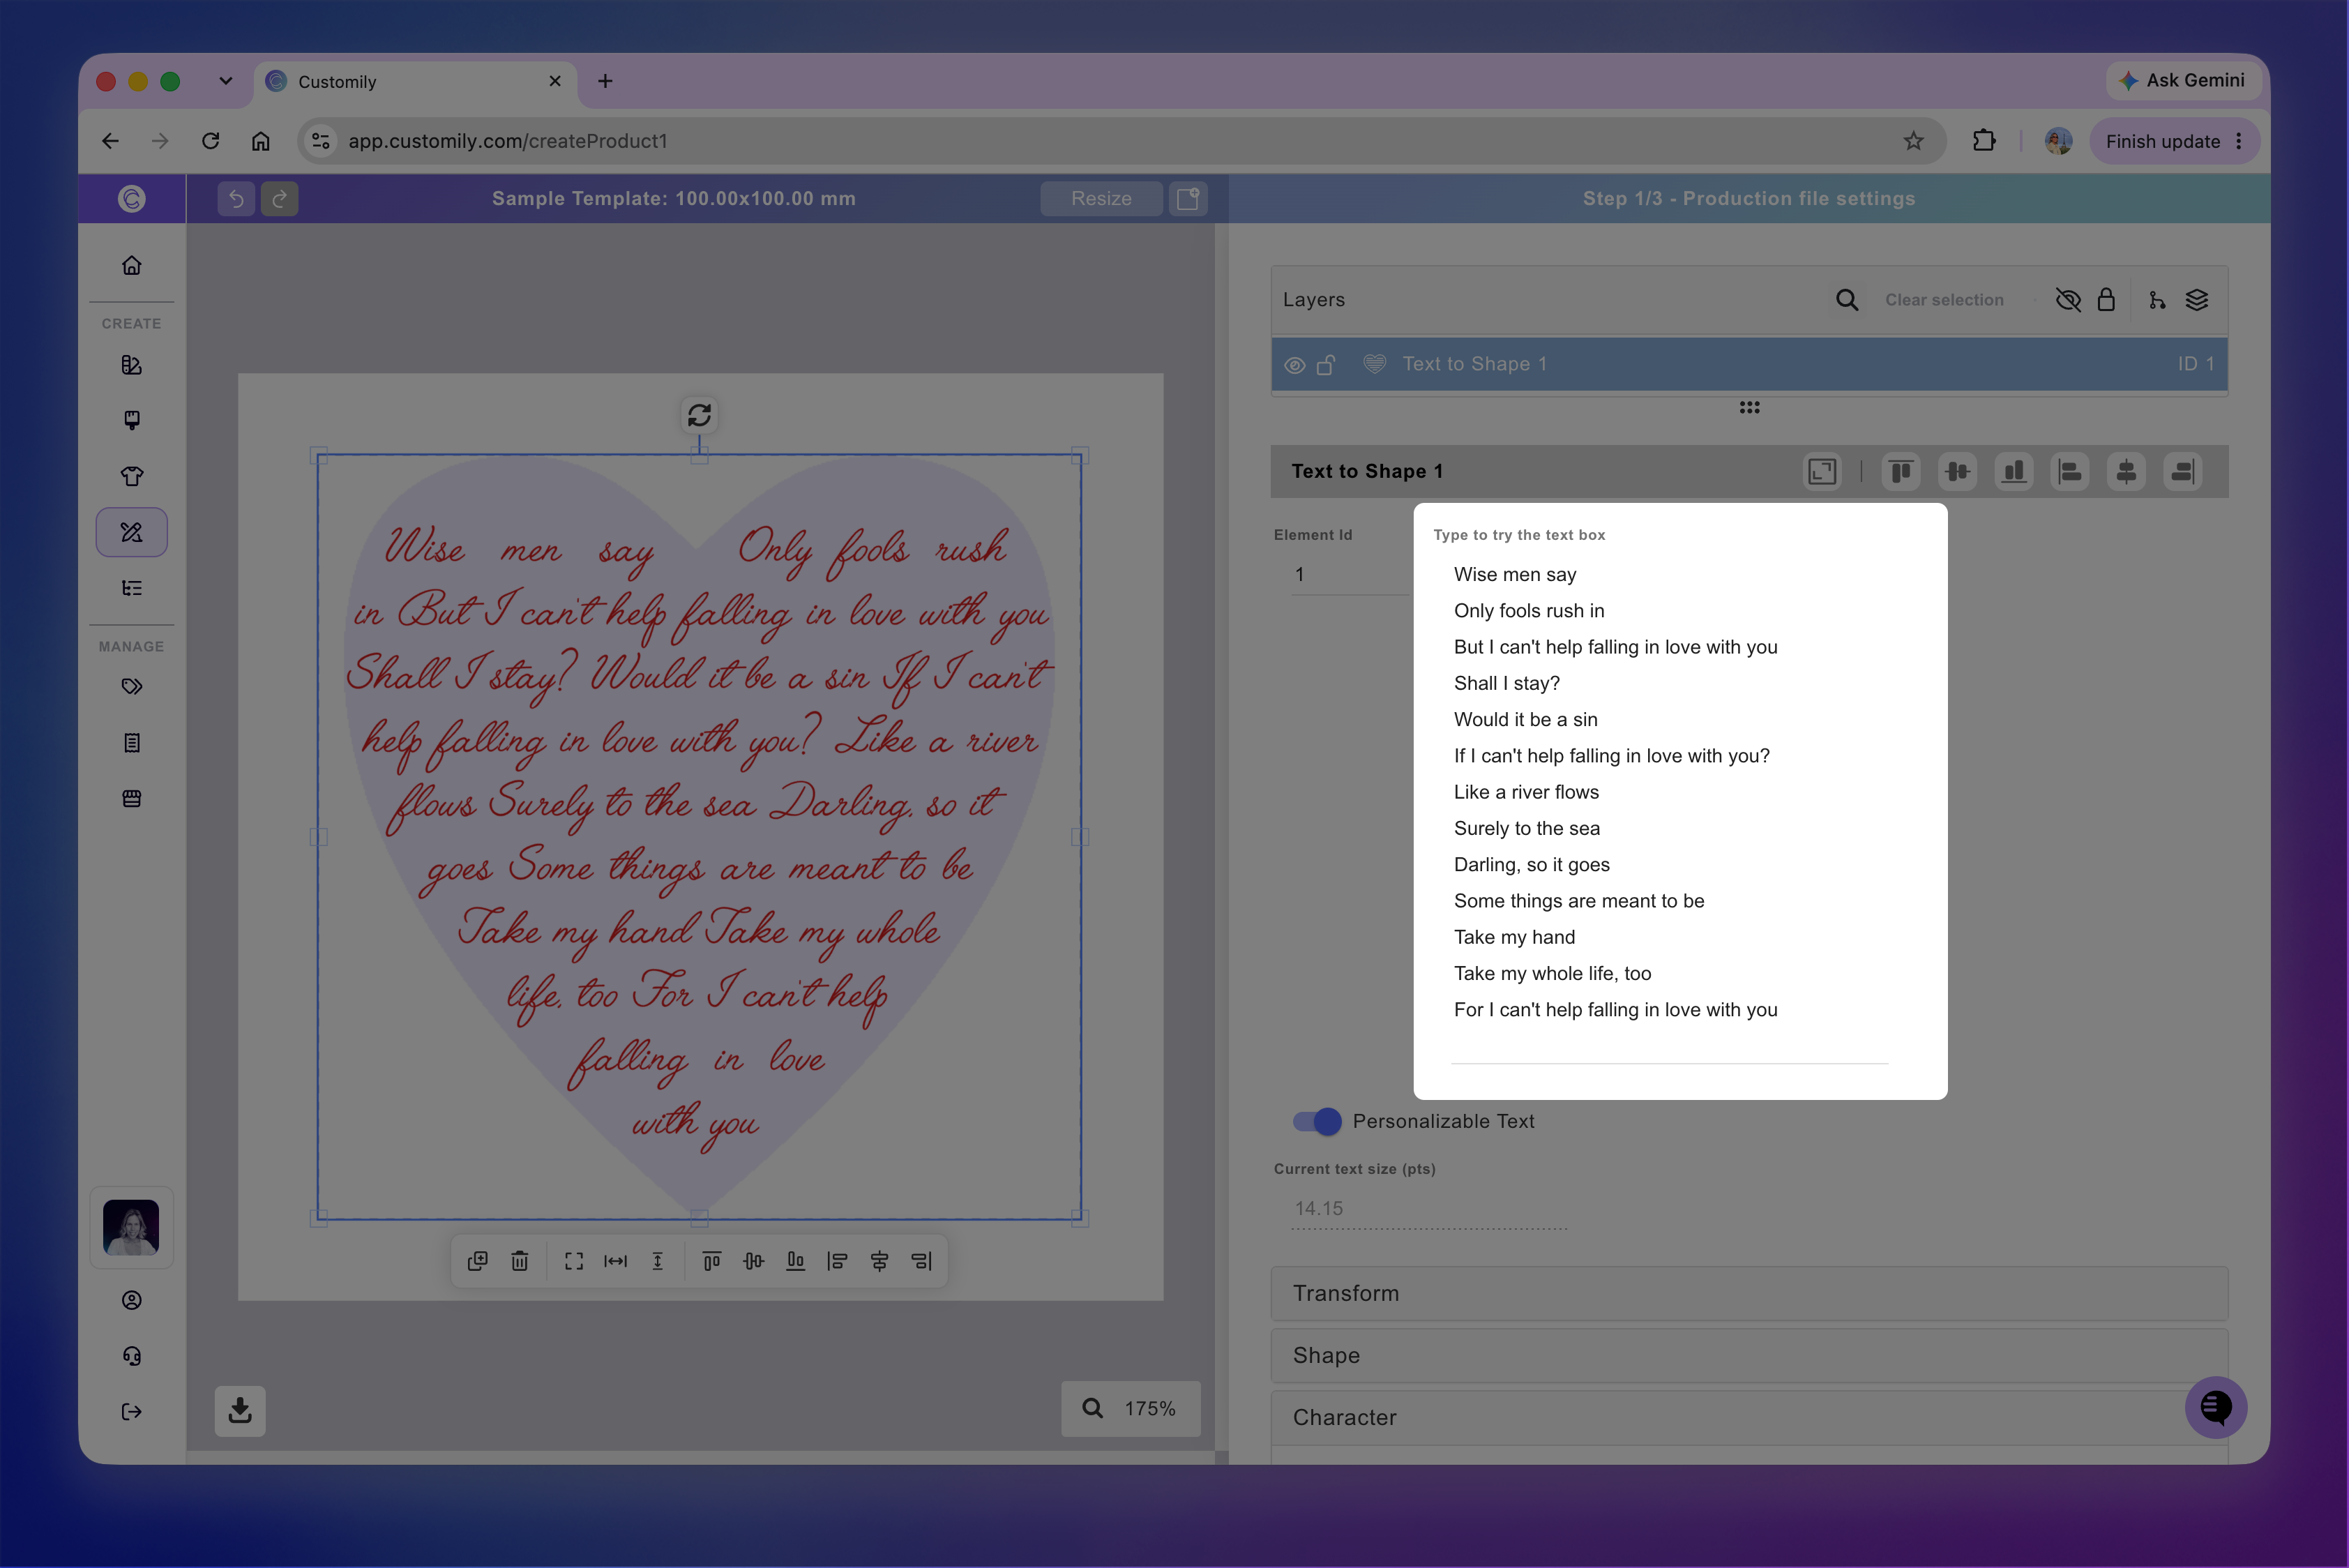Delete element with trash icon below canvas
The image size is (2349, 1568).
(520, 1262)
